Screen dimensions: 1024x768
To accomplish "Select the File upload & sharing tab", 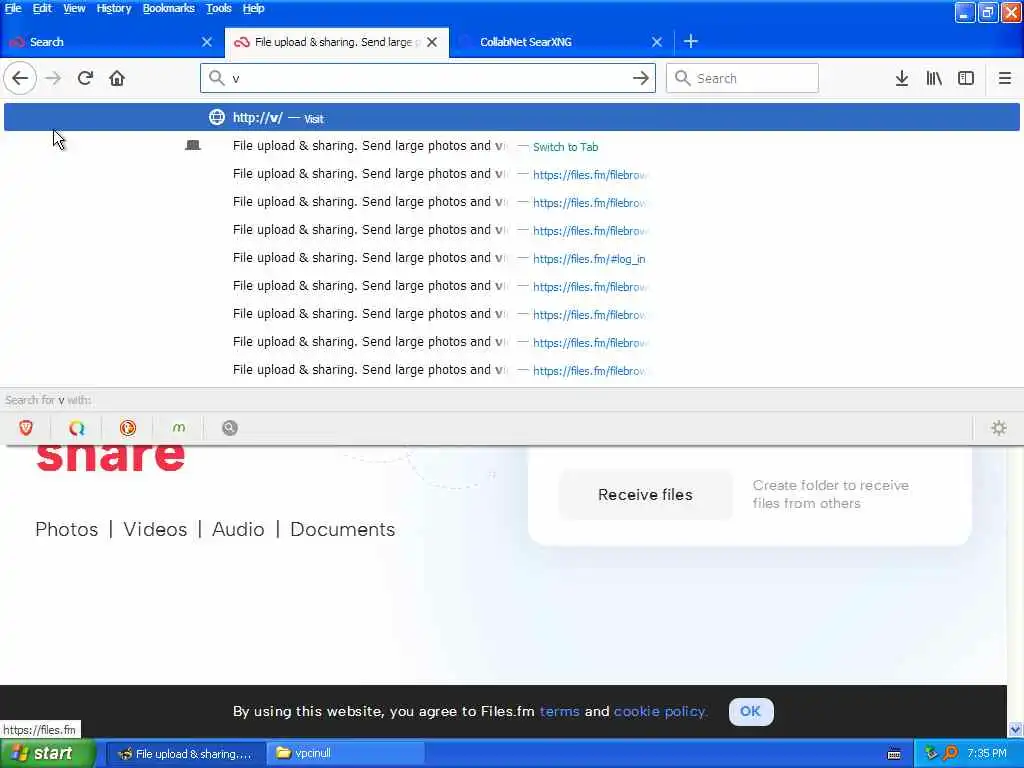I will pos(336,42).
